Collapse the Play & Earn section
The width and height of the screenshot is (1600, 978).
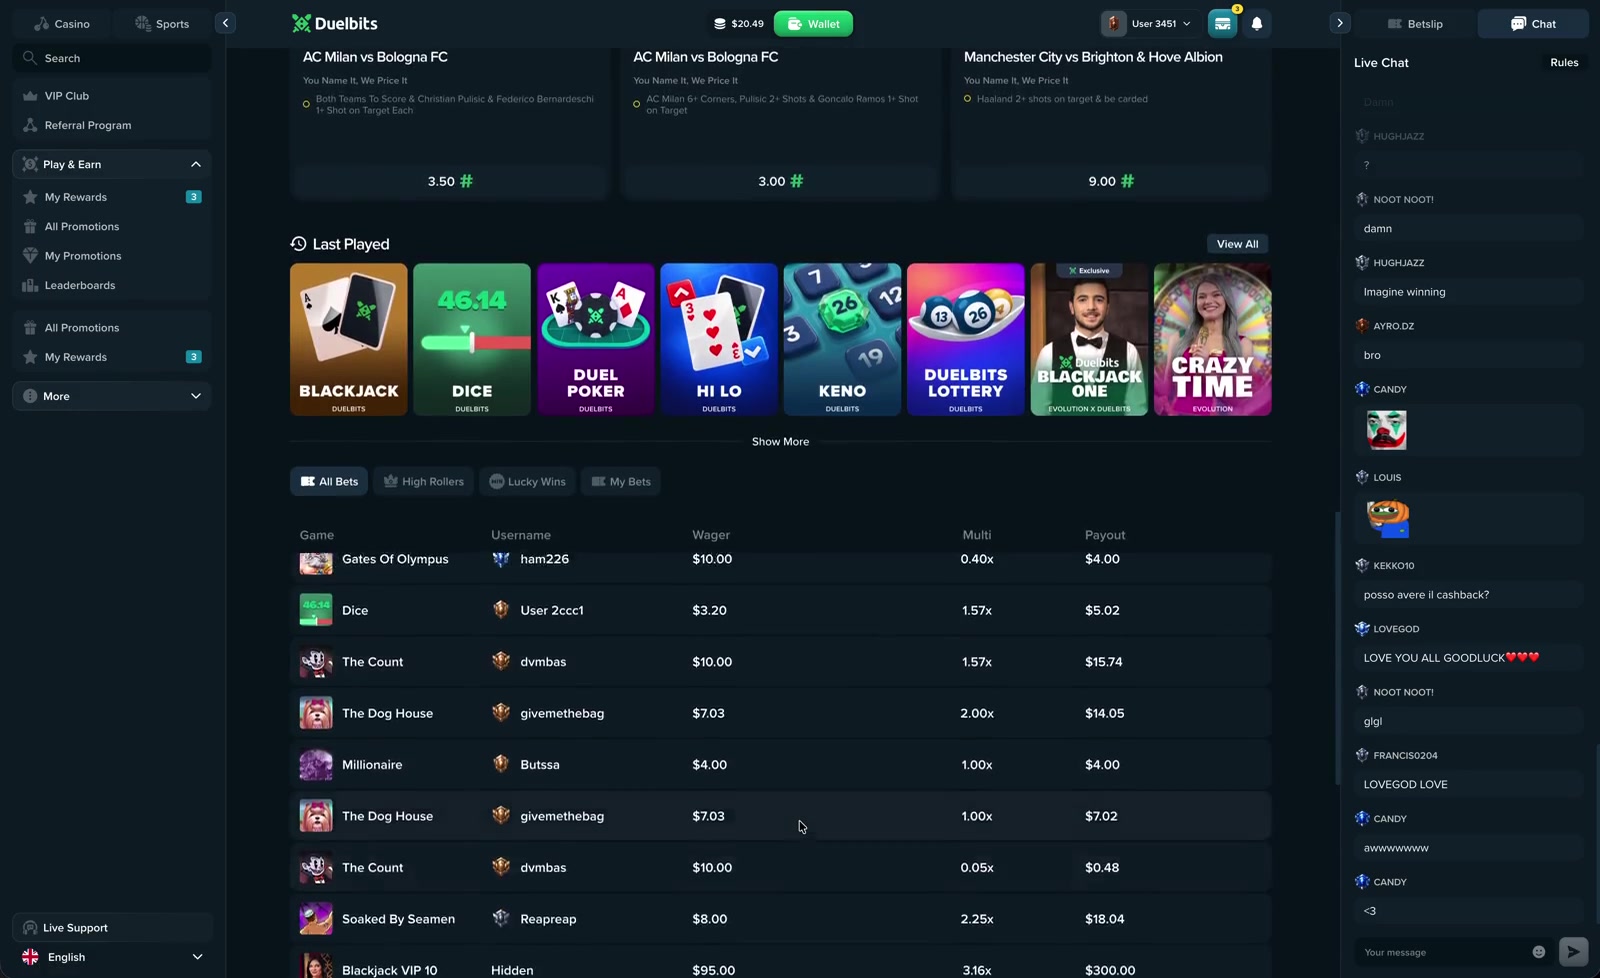(196, 164)
